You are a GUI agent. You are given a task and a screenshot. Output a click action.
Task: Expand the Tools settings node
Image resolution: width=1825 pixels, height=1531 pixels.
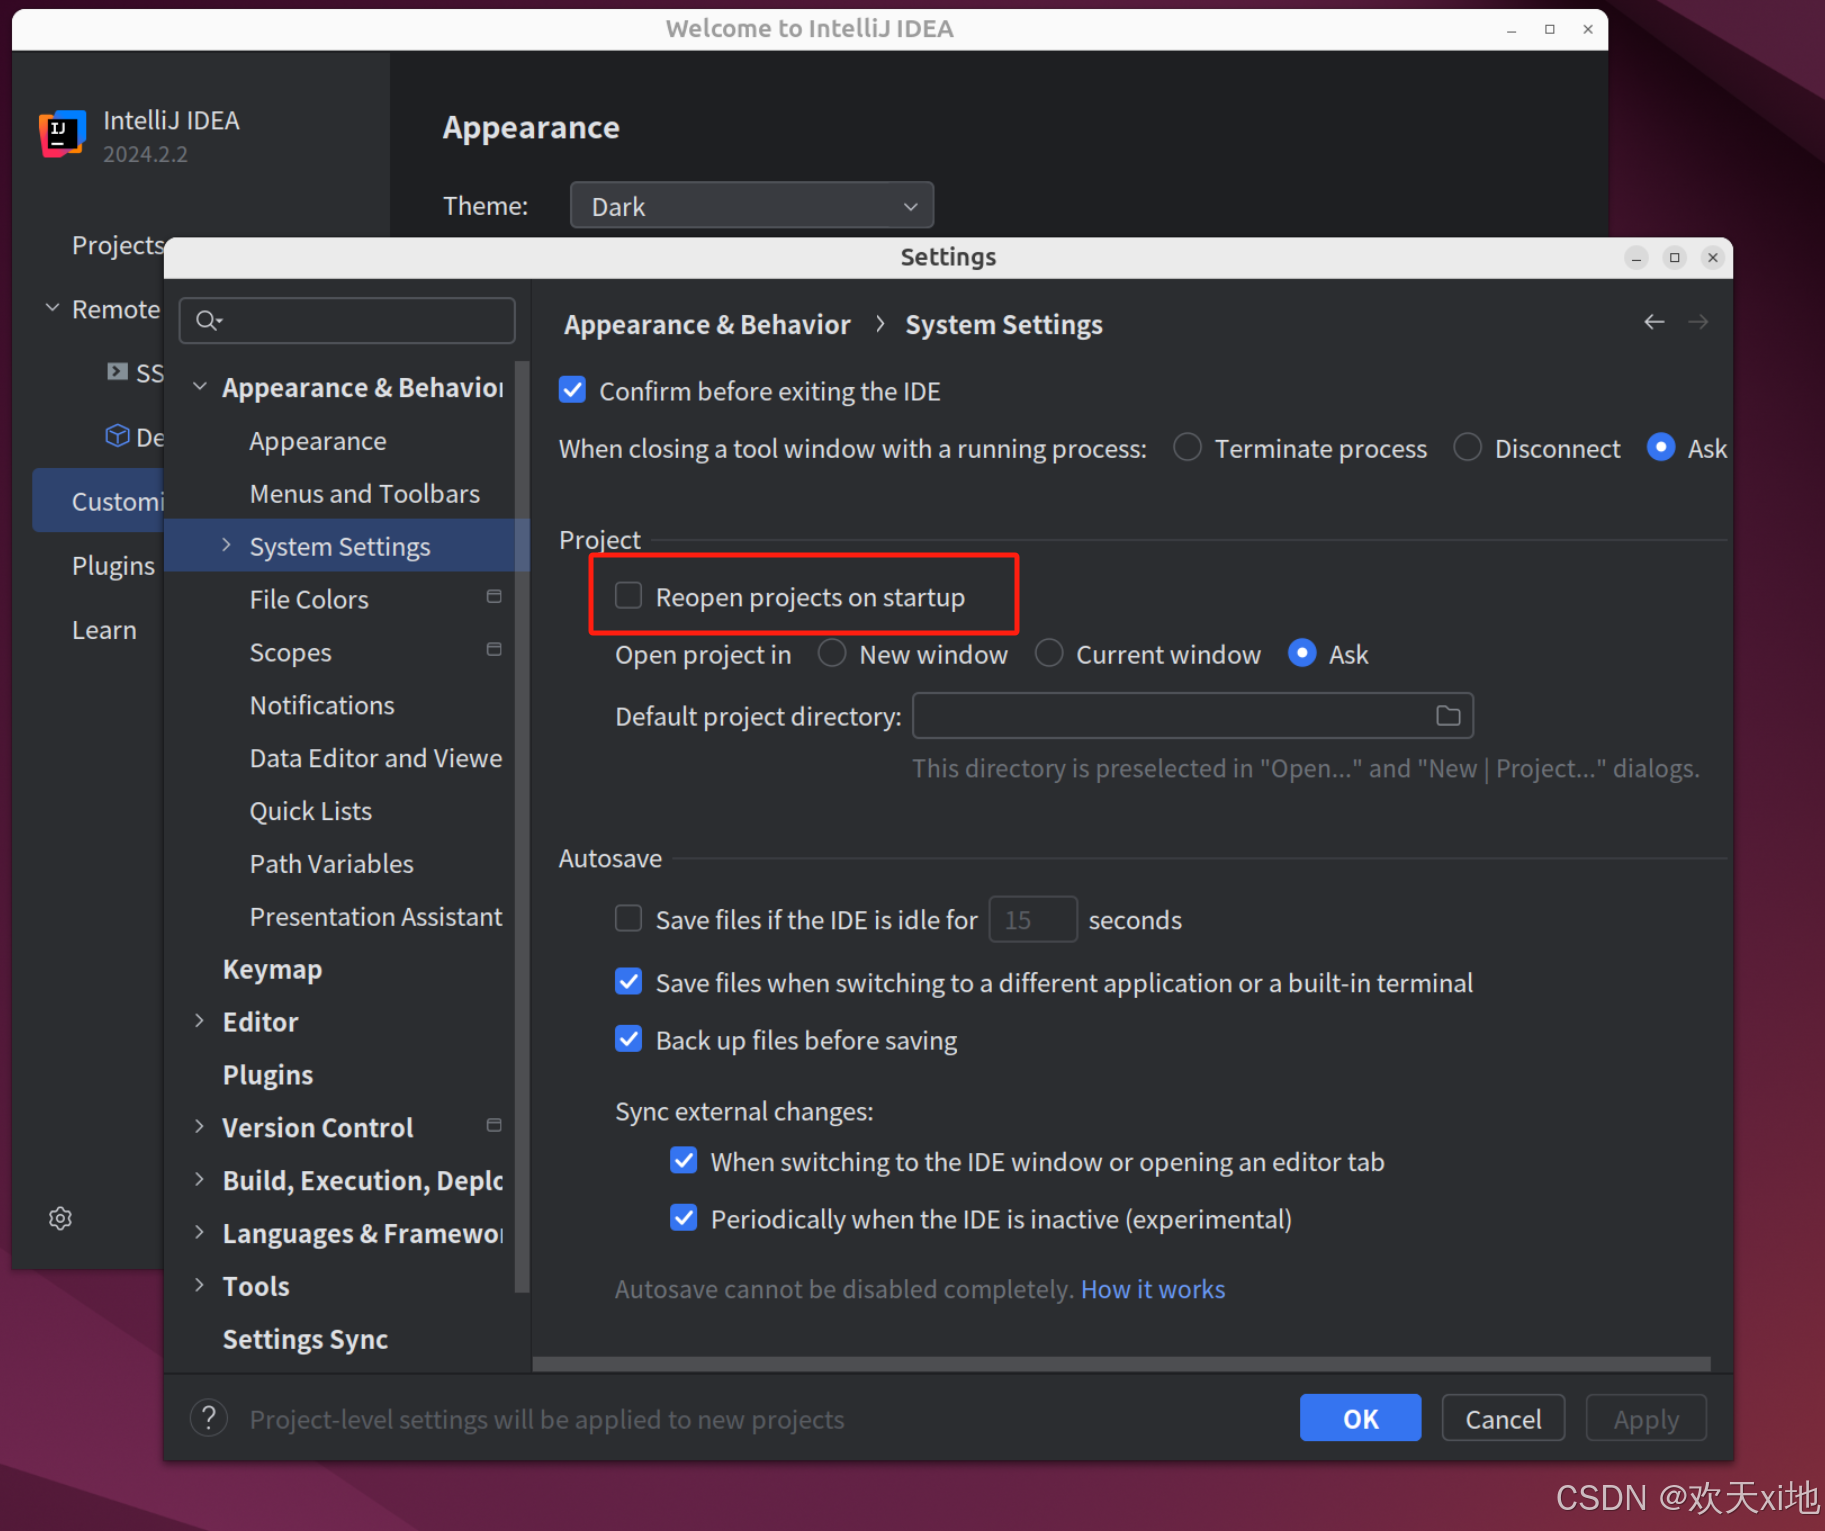pos(199,1285)
